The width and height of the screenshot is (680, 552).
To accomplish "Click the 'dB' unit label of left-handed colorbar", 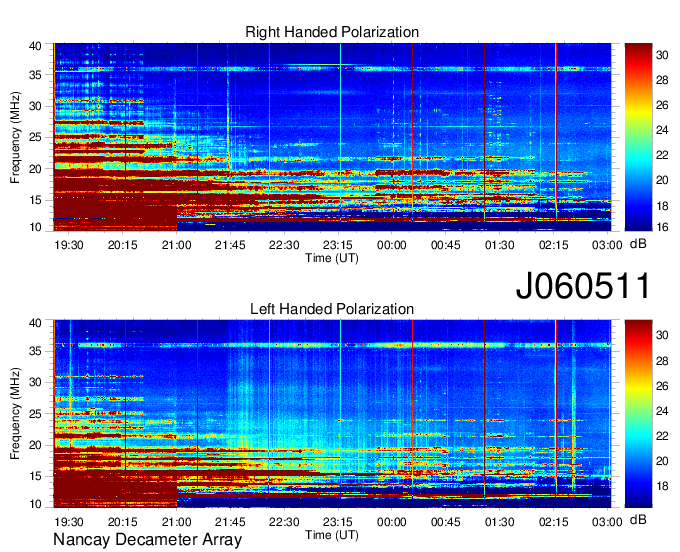I will [638, 519].
